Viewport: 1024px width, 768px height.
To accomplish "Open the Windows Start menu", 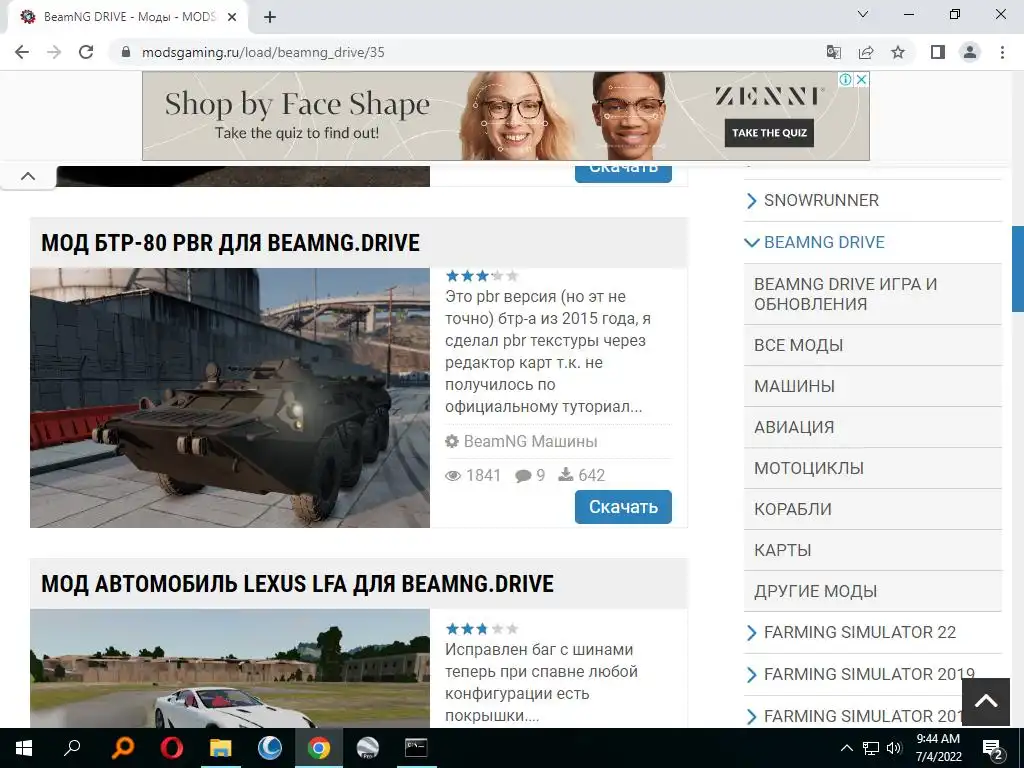I will [24, 748].
